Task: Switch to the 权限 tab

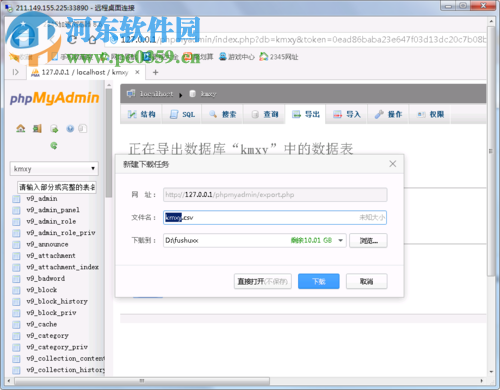Action: coord(430,114)
